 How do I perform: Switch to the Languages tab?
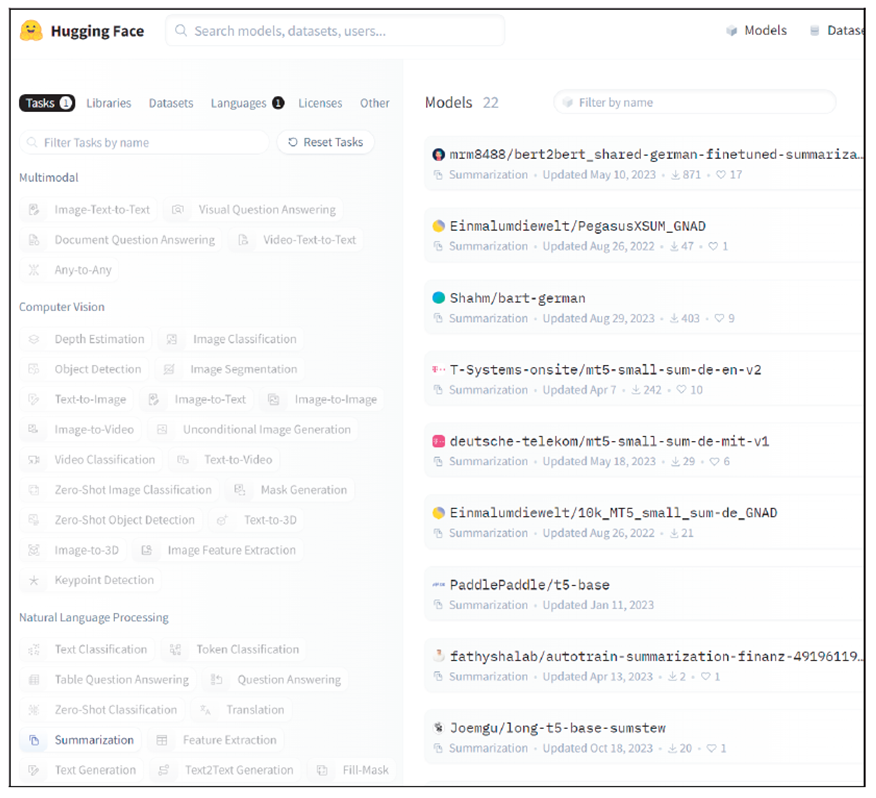(247, 103)
